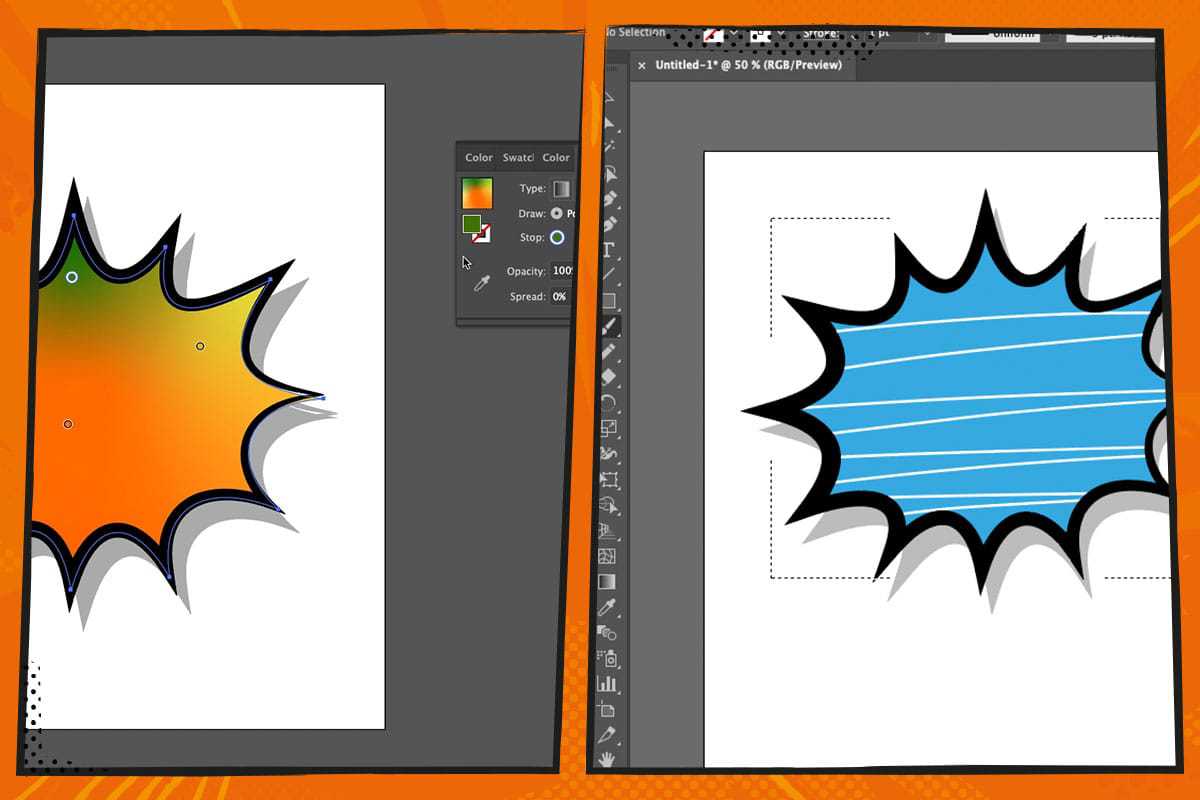Open the Uniform width profile dropdown
The width and height of the screenshot is (1200, 800).
[1010, 36]
